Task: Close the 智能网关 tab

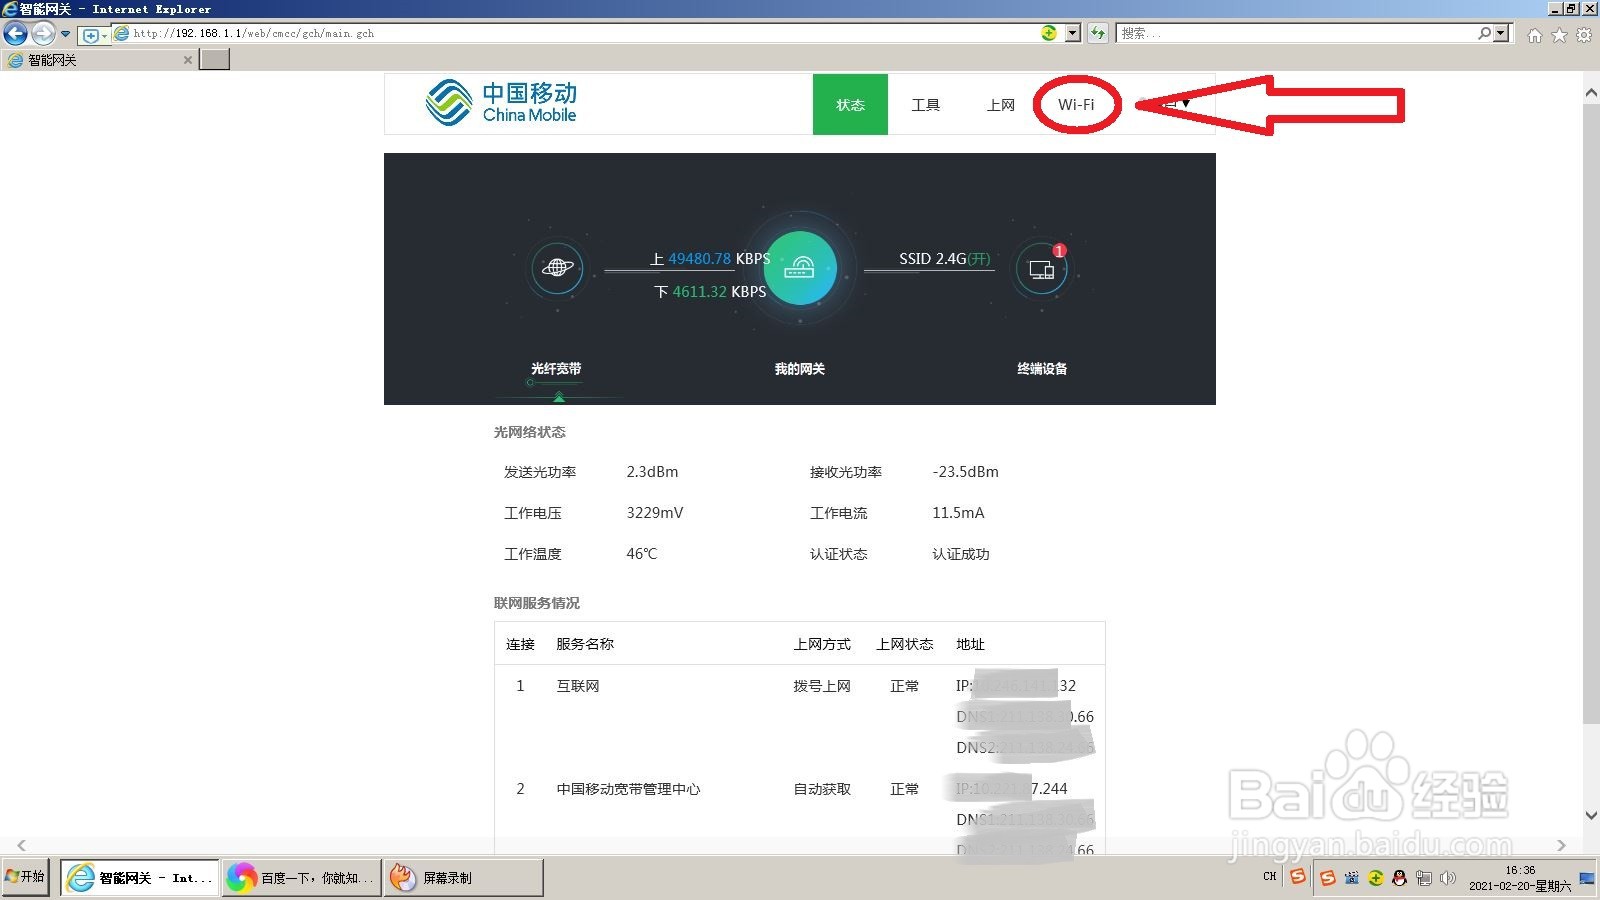Action: pyautogui.click(x=188, y=60)
